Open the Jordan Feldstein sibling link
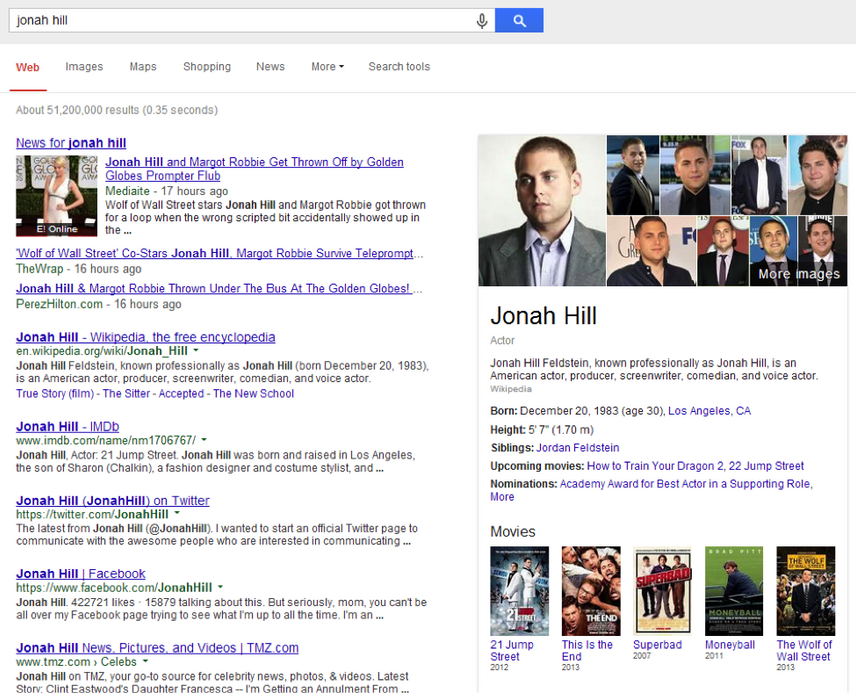This screenshot has width=856, height=693. coord(578,448)
